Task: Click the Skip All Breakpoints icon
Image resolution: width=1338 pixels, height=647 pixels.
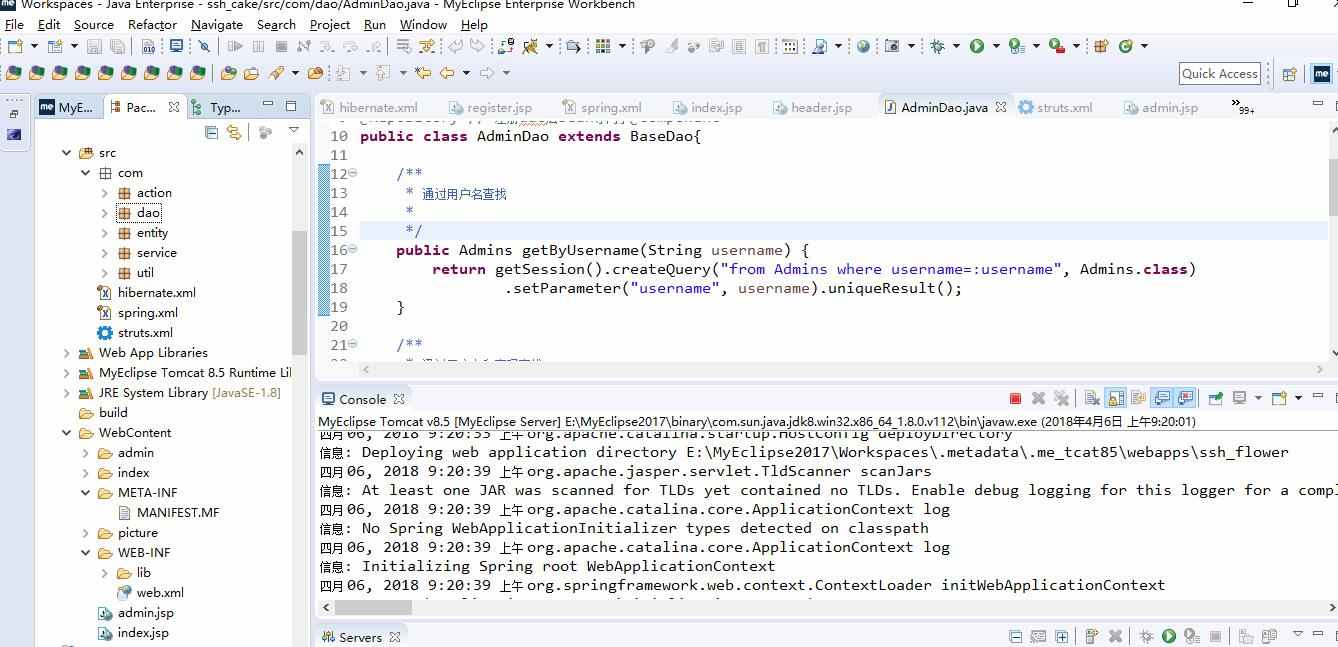Action: point(204,46)
